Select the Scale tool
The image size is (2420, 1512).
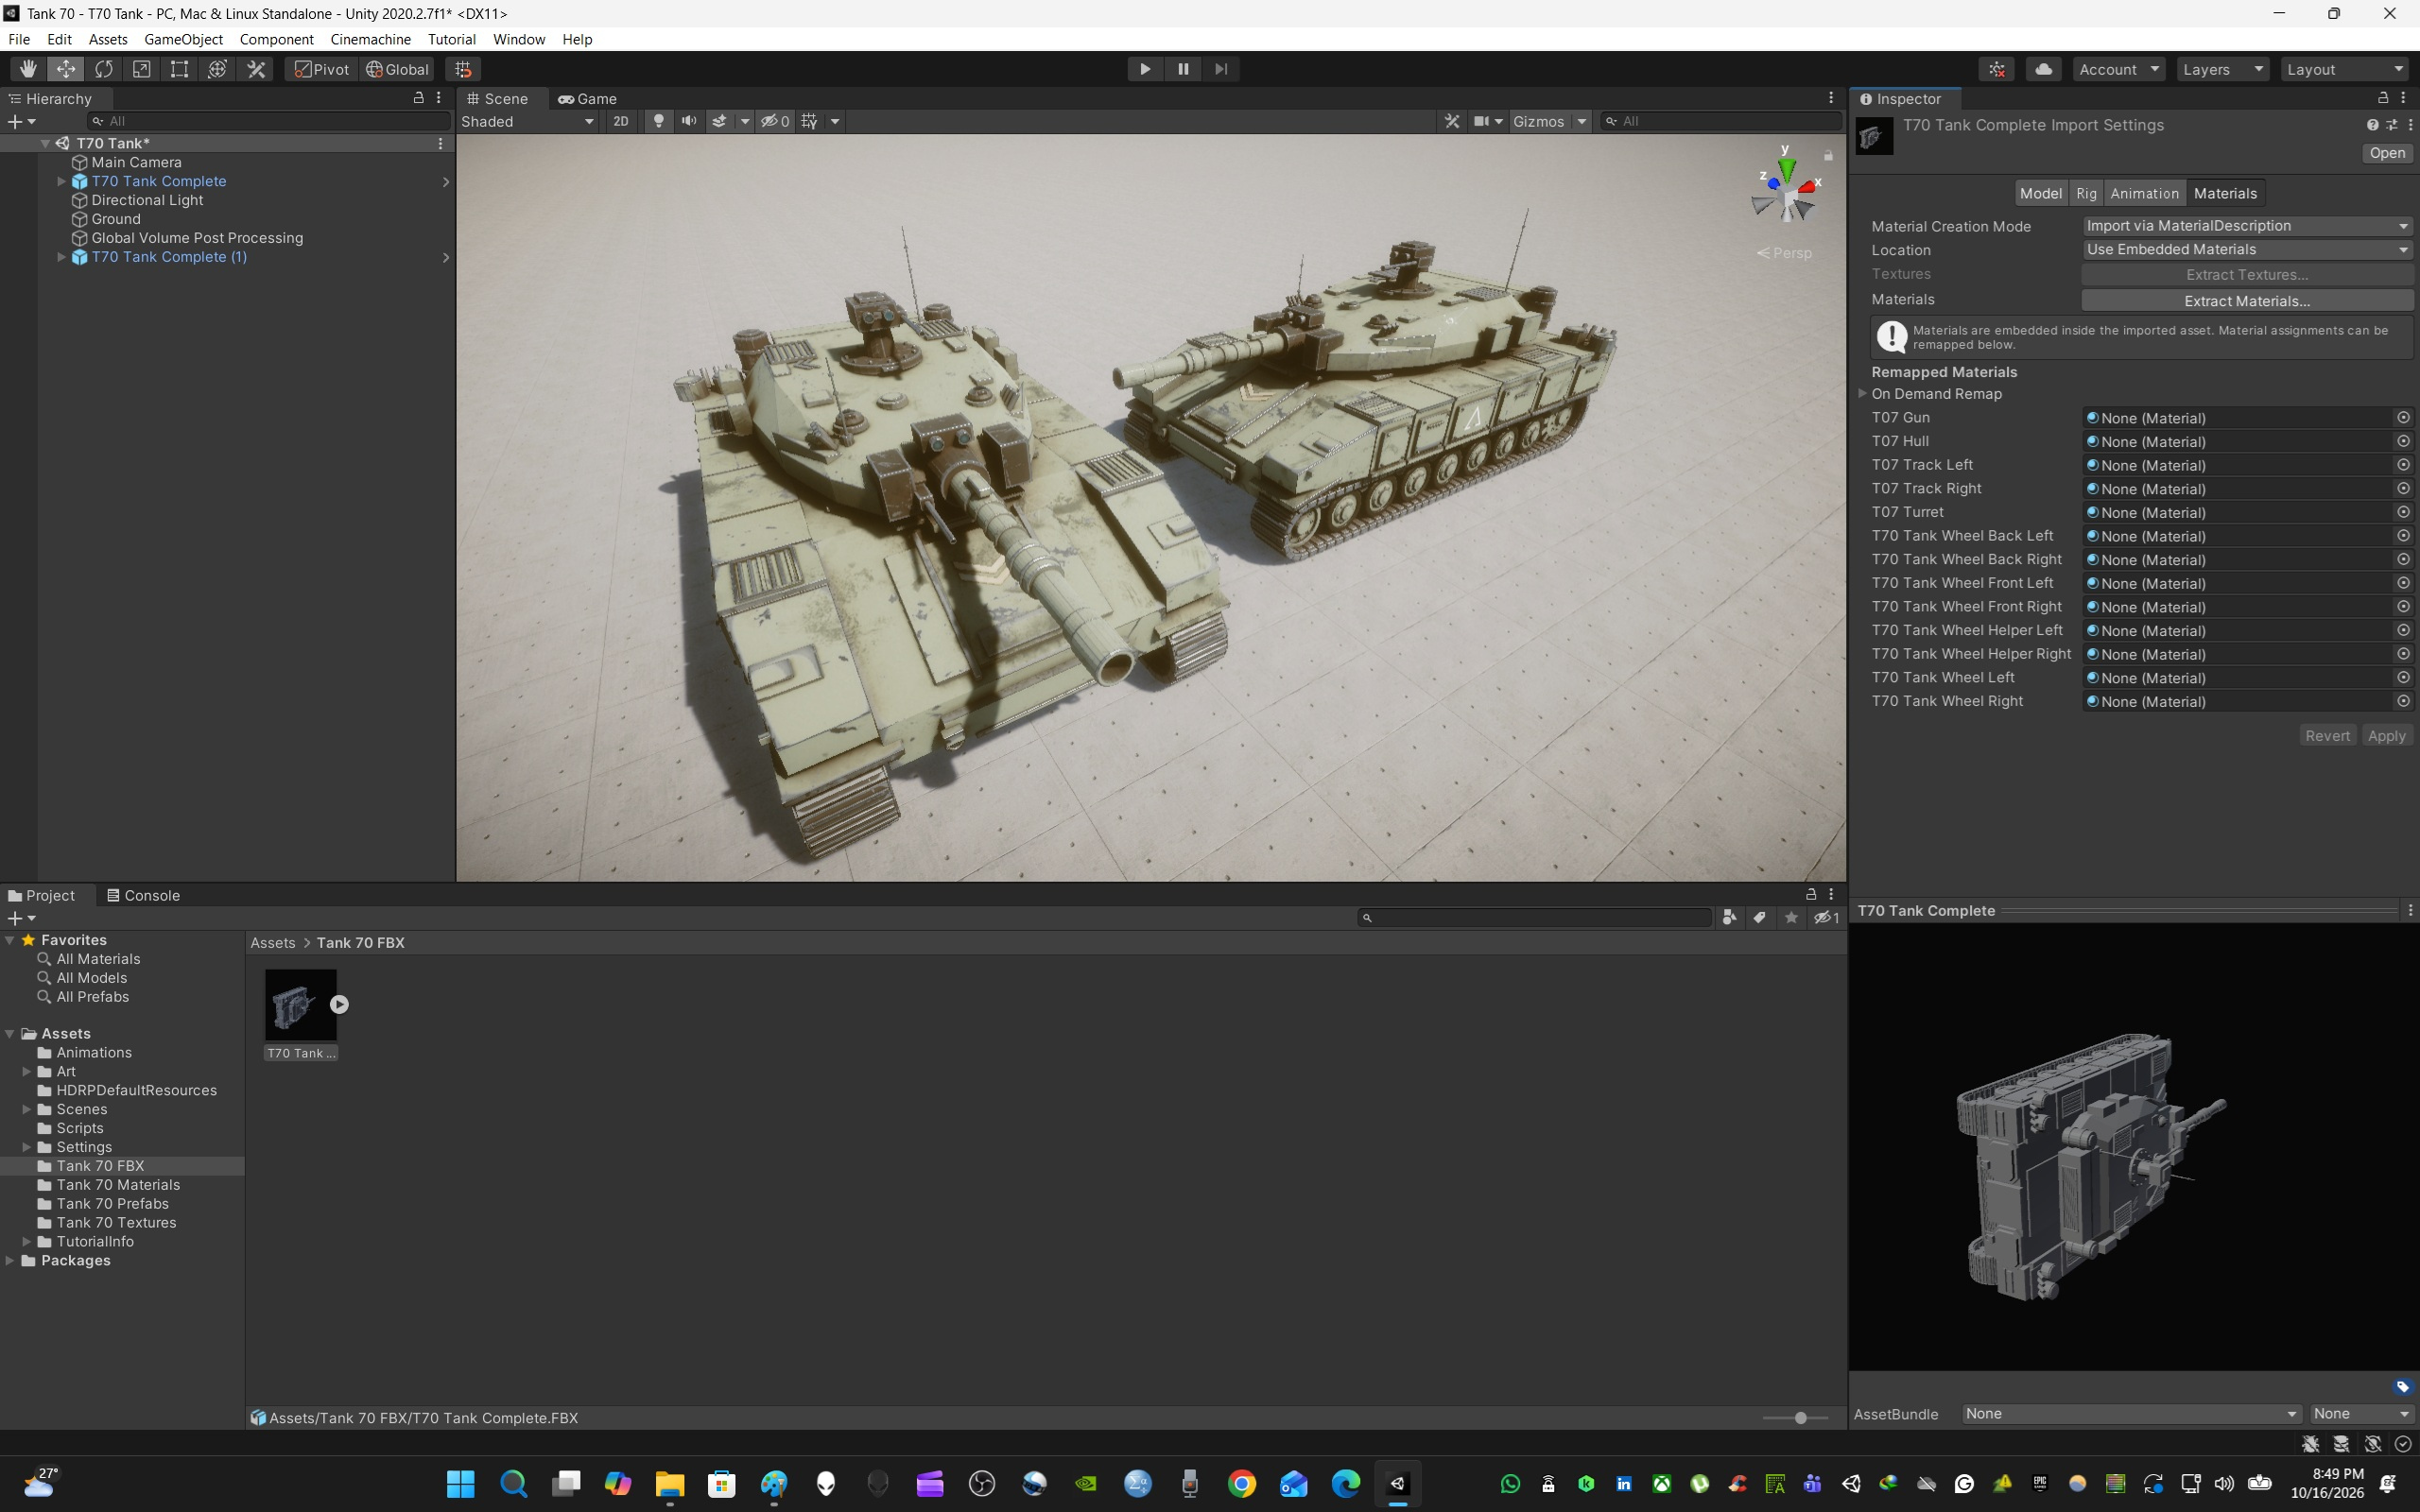pos(142,69)
